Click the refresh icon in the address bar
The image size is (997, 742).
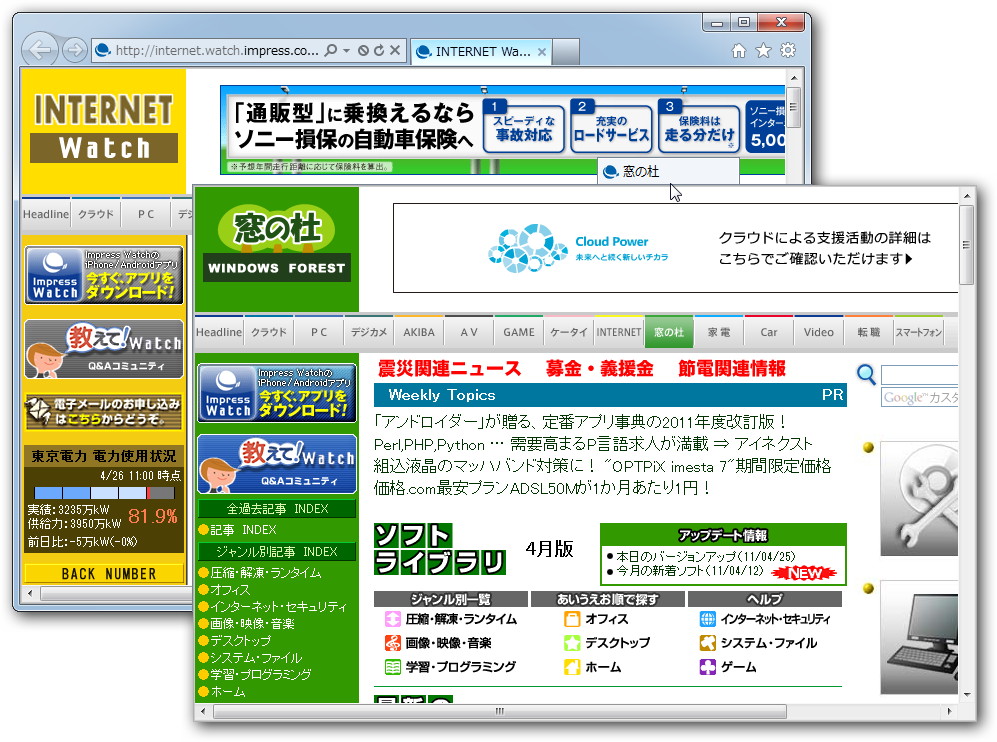pyautogui.click(x=378, y=50)
